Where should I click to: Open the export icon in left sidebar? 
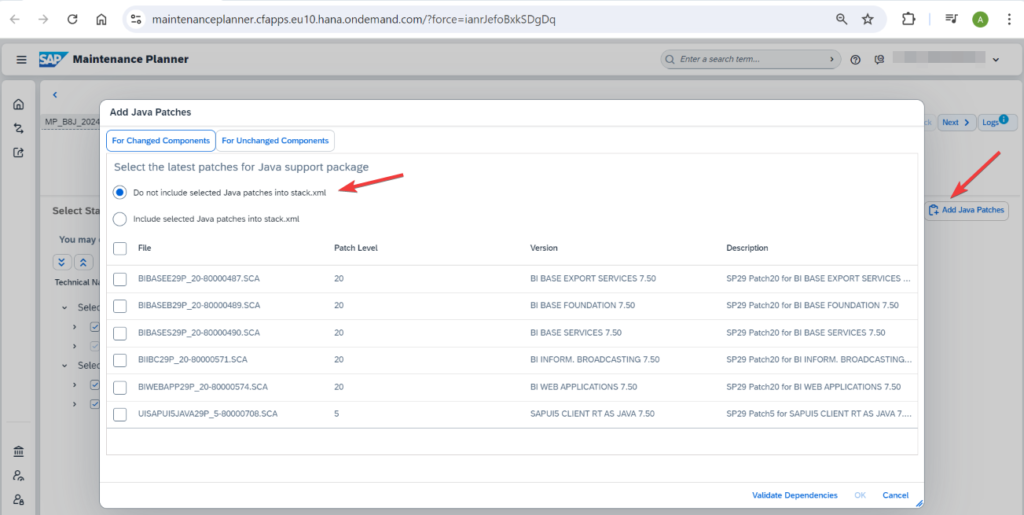[x=19, y=153]
